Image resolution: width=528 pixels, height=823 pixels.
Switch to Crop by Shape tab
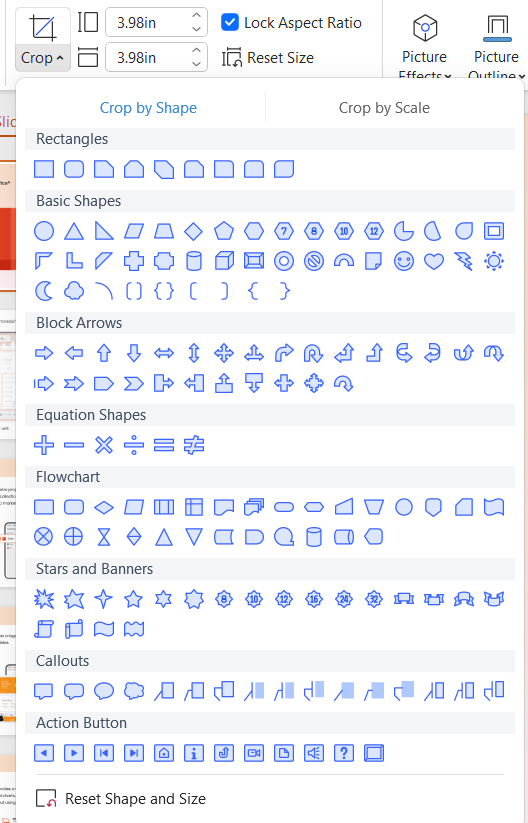[x=149, y=108]
